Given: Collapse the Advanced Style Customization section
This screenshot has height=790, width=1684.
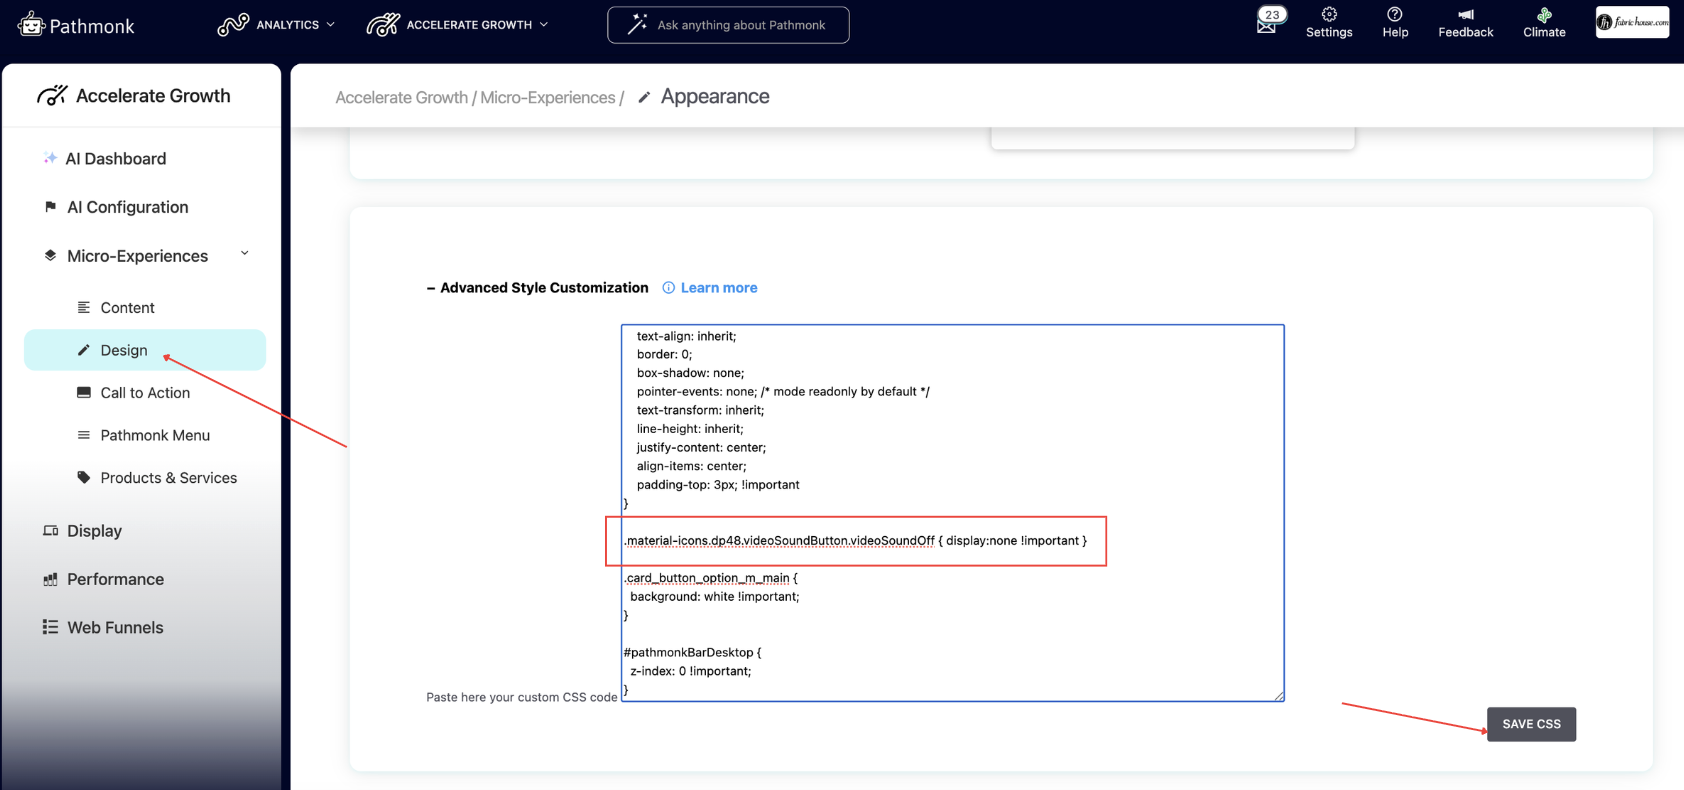Looking at the screenshot, I should point(431,288).
